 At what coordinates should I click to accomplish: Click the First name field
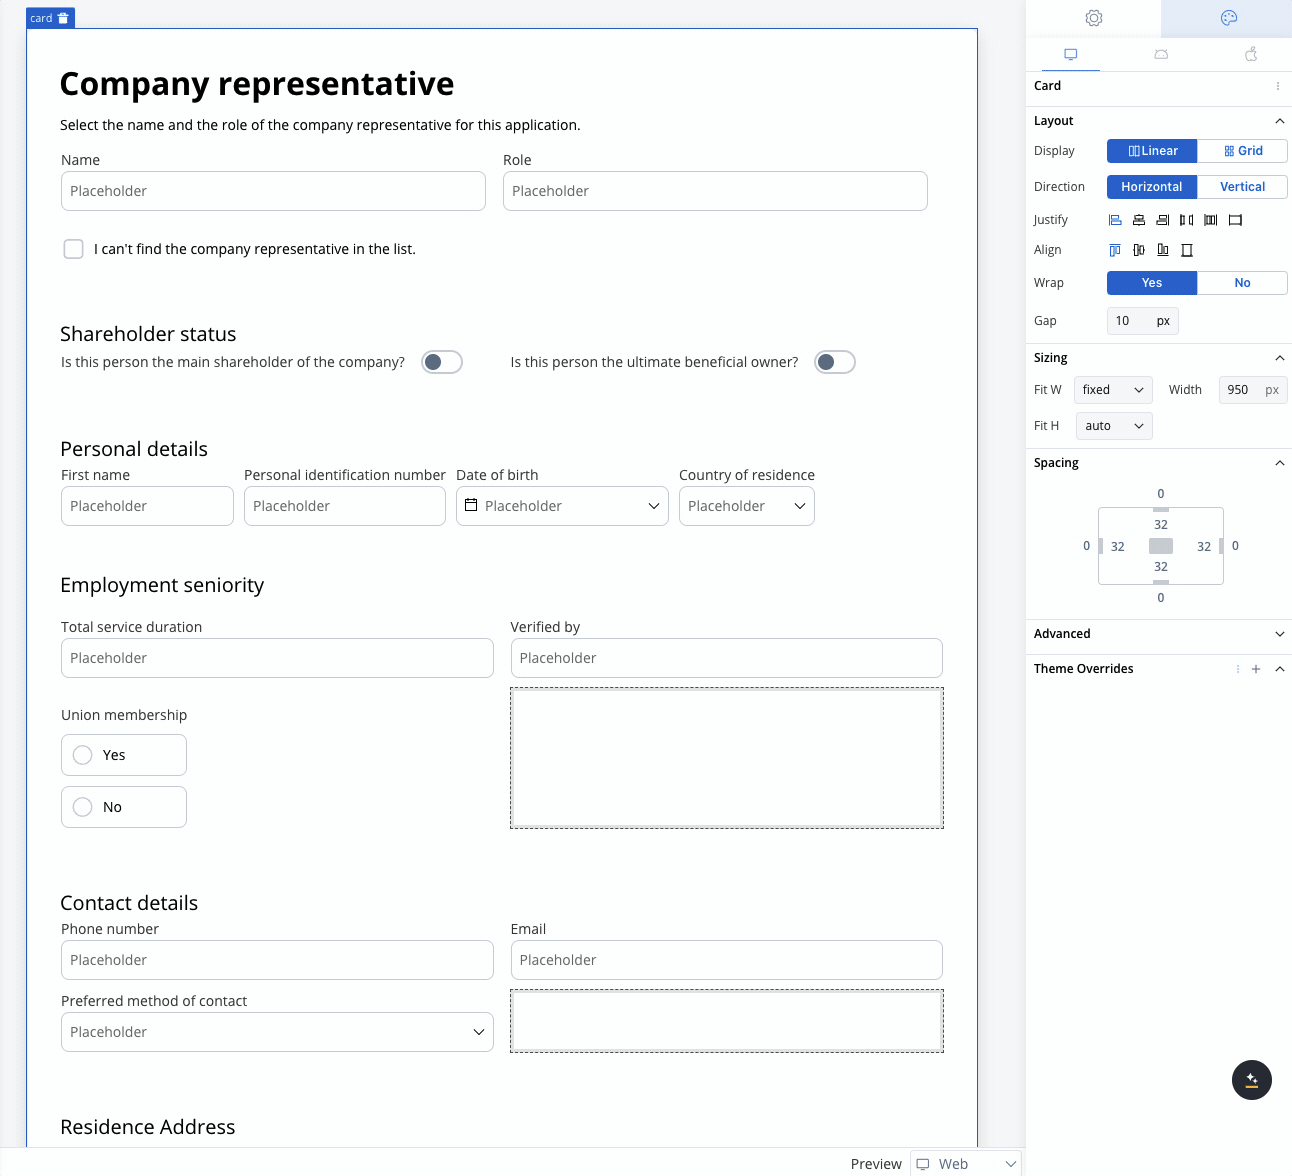(x=147, y=506)
